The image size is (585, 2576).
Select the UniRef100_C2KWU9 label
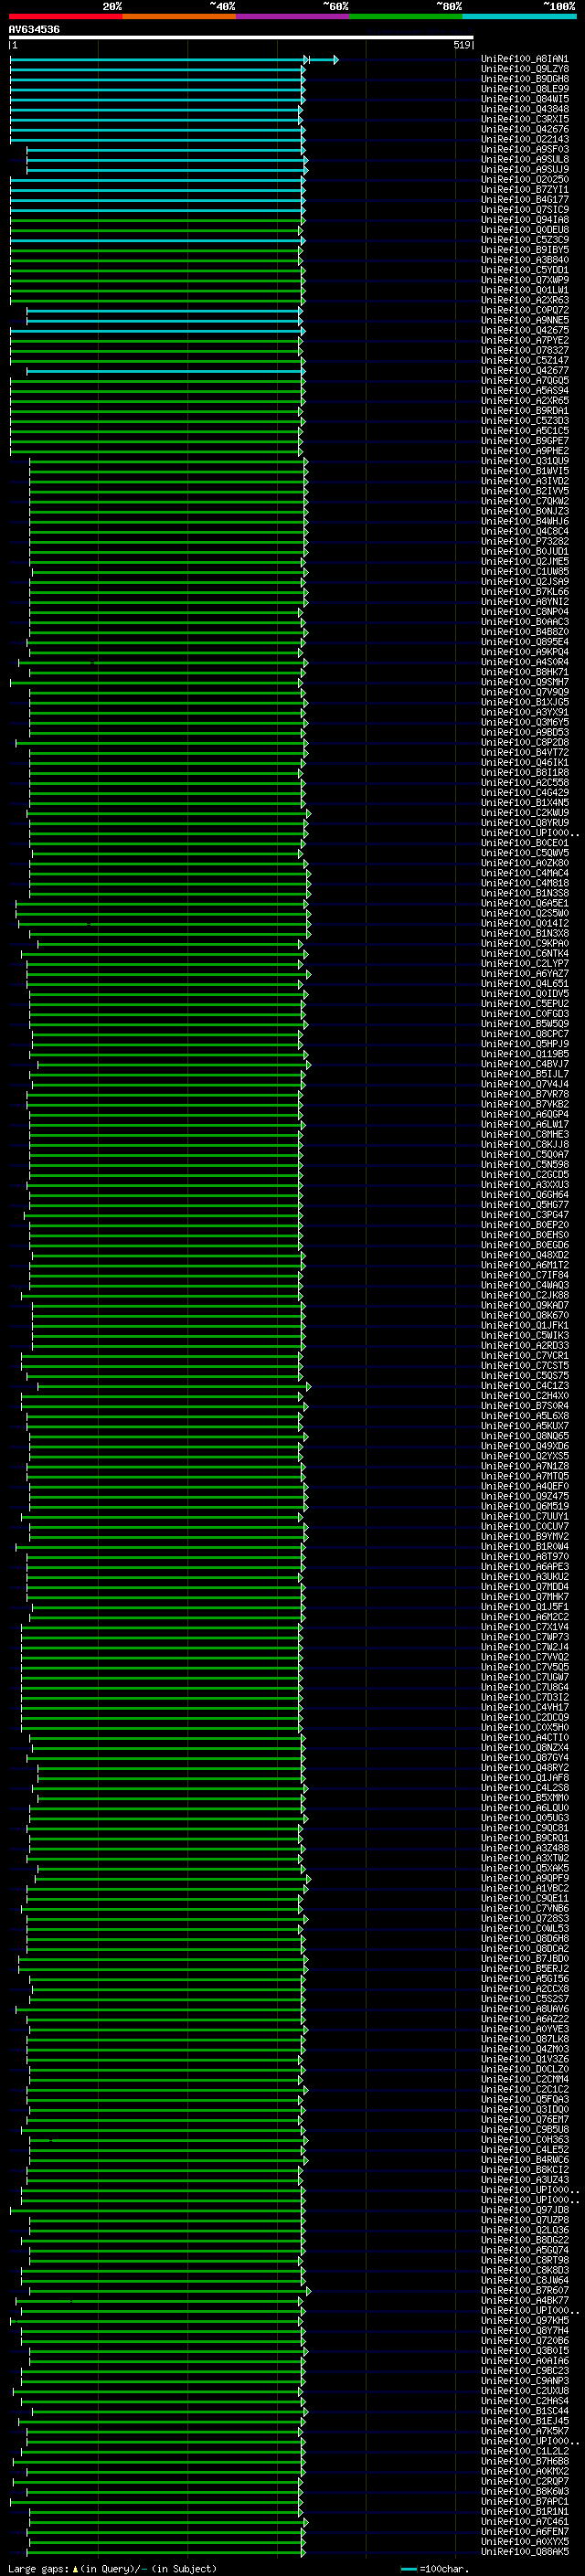tap(525, 813)
